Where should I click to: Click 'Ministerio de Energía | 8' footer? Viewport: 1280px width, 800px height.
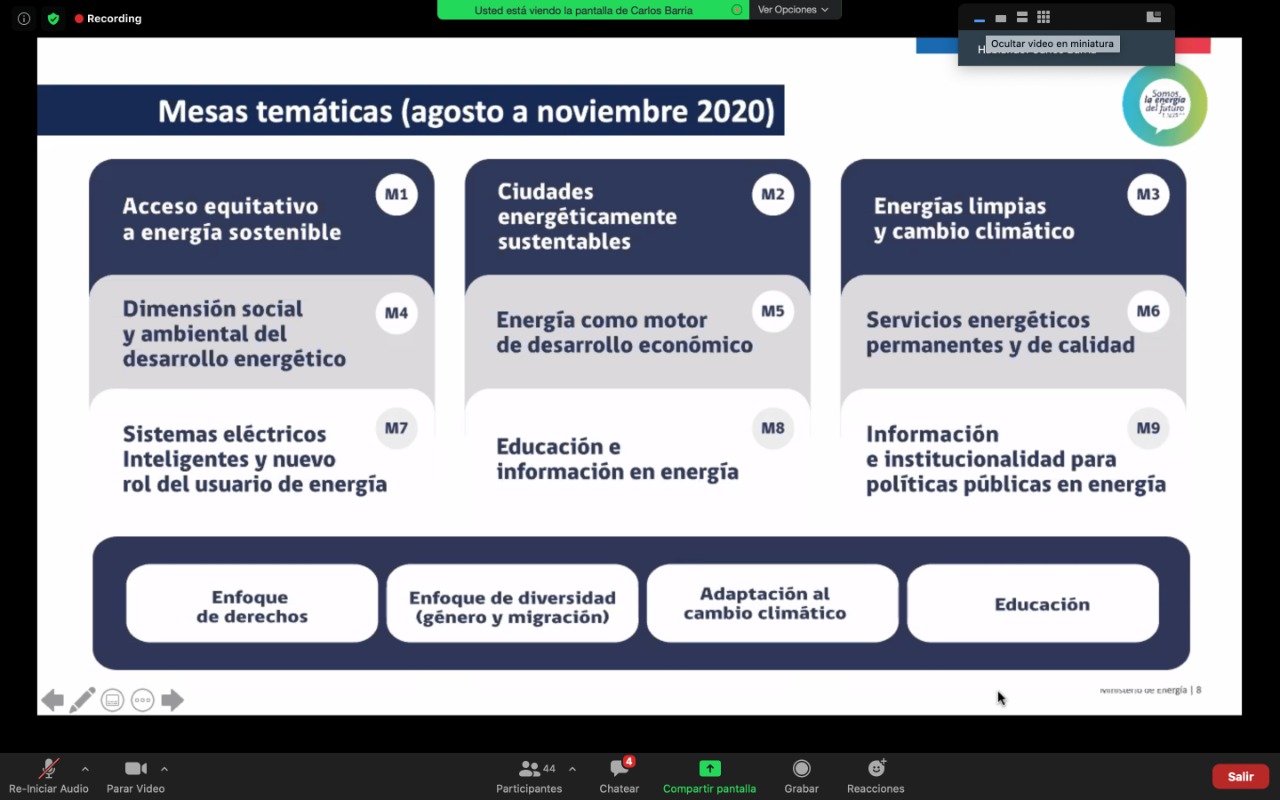1150,689
